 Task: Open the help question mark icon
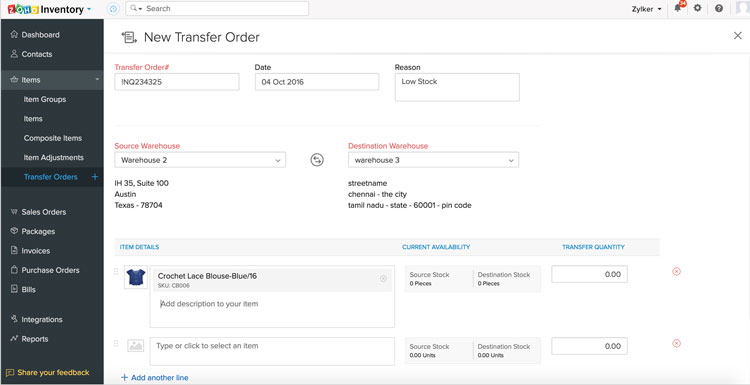click(x=719, y=8)
